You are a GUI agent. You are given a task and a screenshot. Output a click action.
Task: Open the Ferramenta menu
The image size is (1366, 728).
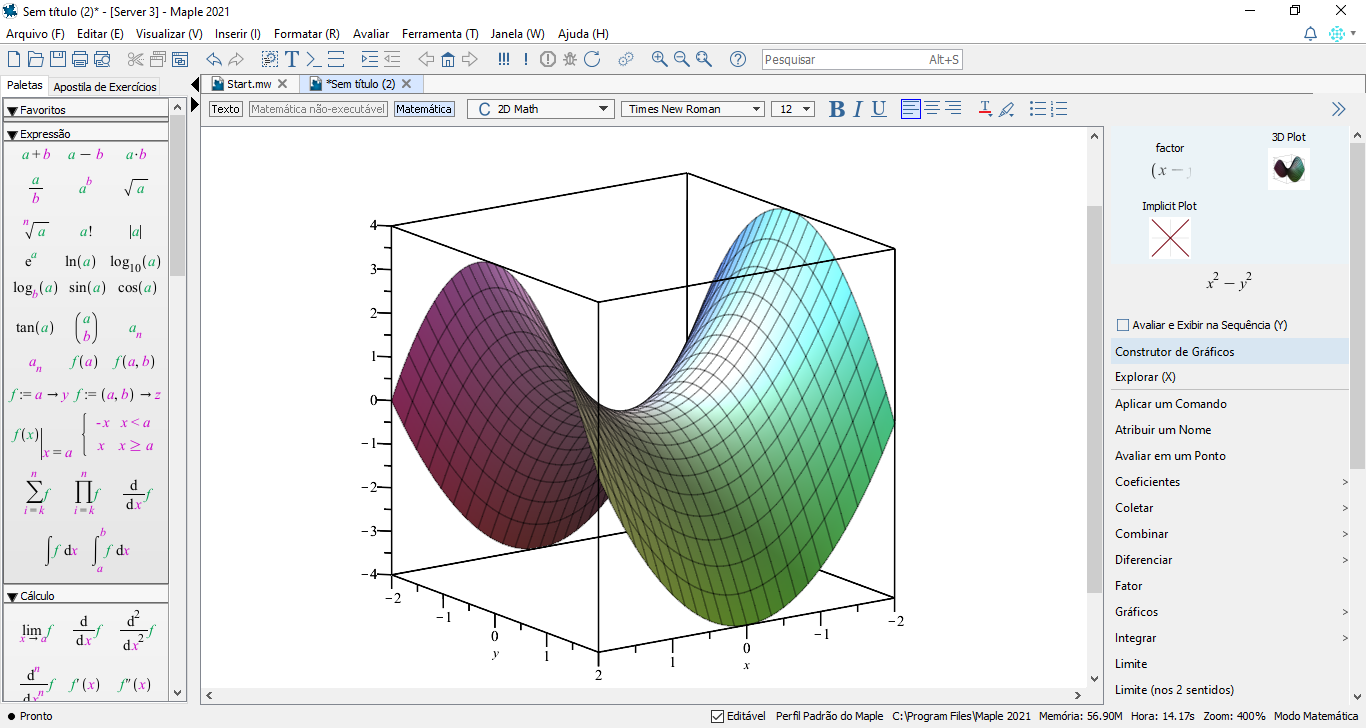[x=440, y=33]
